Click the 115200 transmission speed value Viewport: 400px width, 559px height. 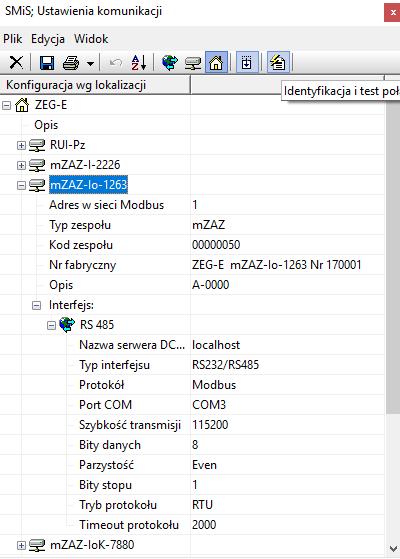click(210, 425)
